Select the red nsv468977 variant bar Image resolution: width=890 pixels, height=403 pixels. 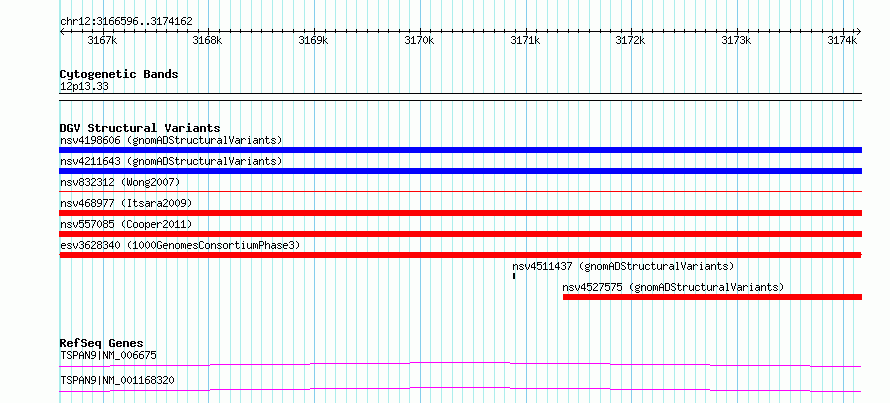[x=460, y=213]
